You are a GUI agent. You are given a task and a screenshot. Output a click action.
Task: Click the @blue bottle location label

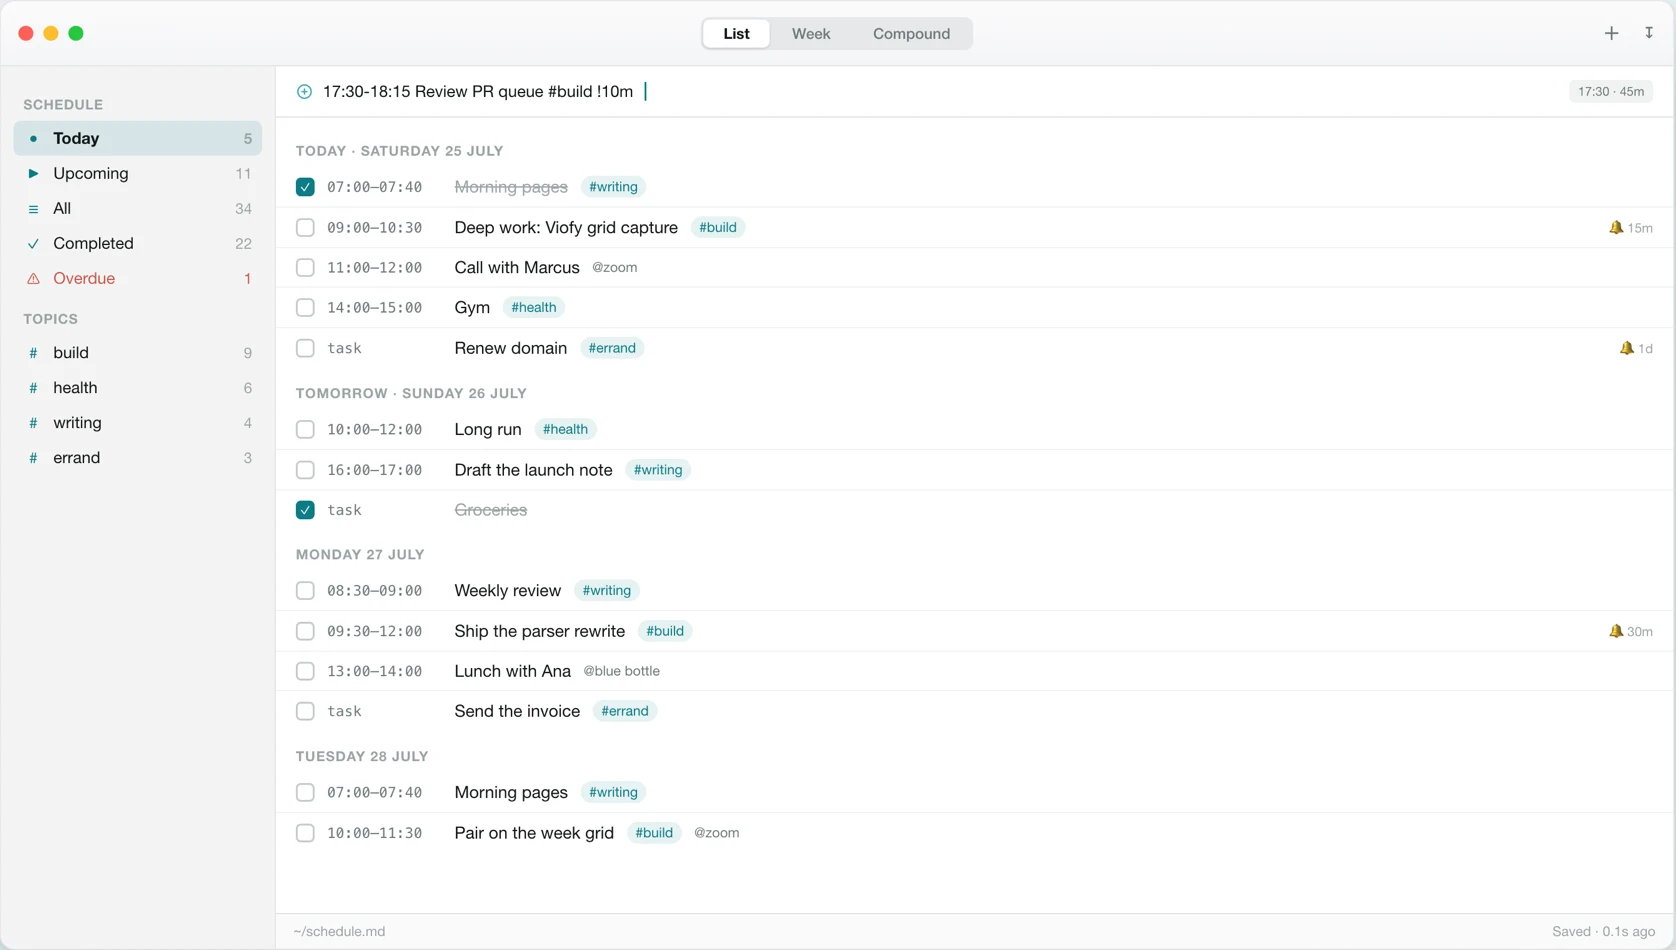tap(622, 671)
